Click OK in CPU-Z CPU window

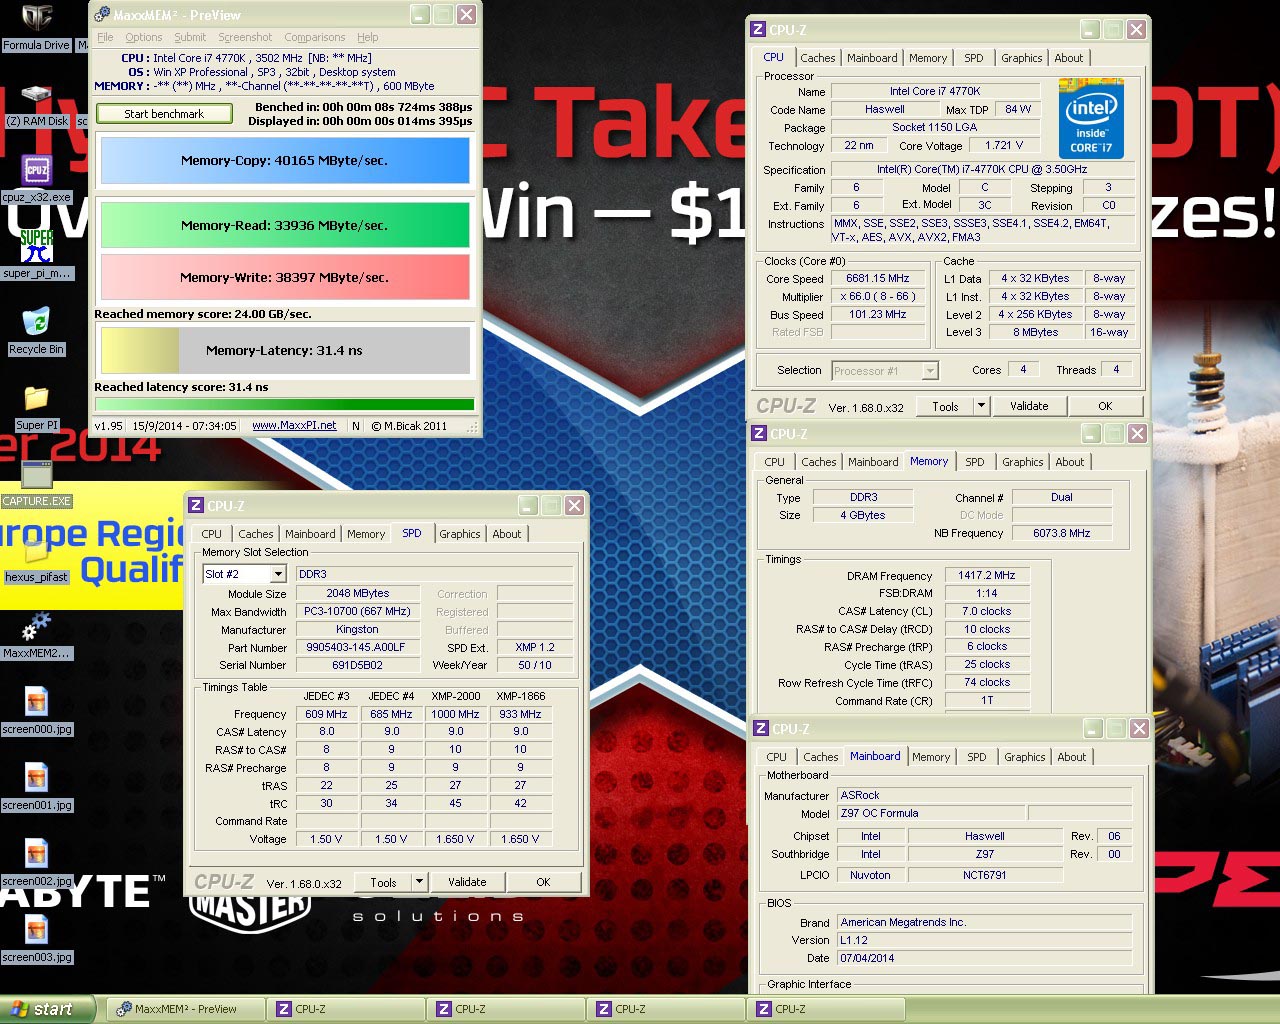[1105, 406]
